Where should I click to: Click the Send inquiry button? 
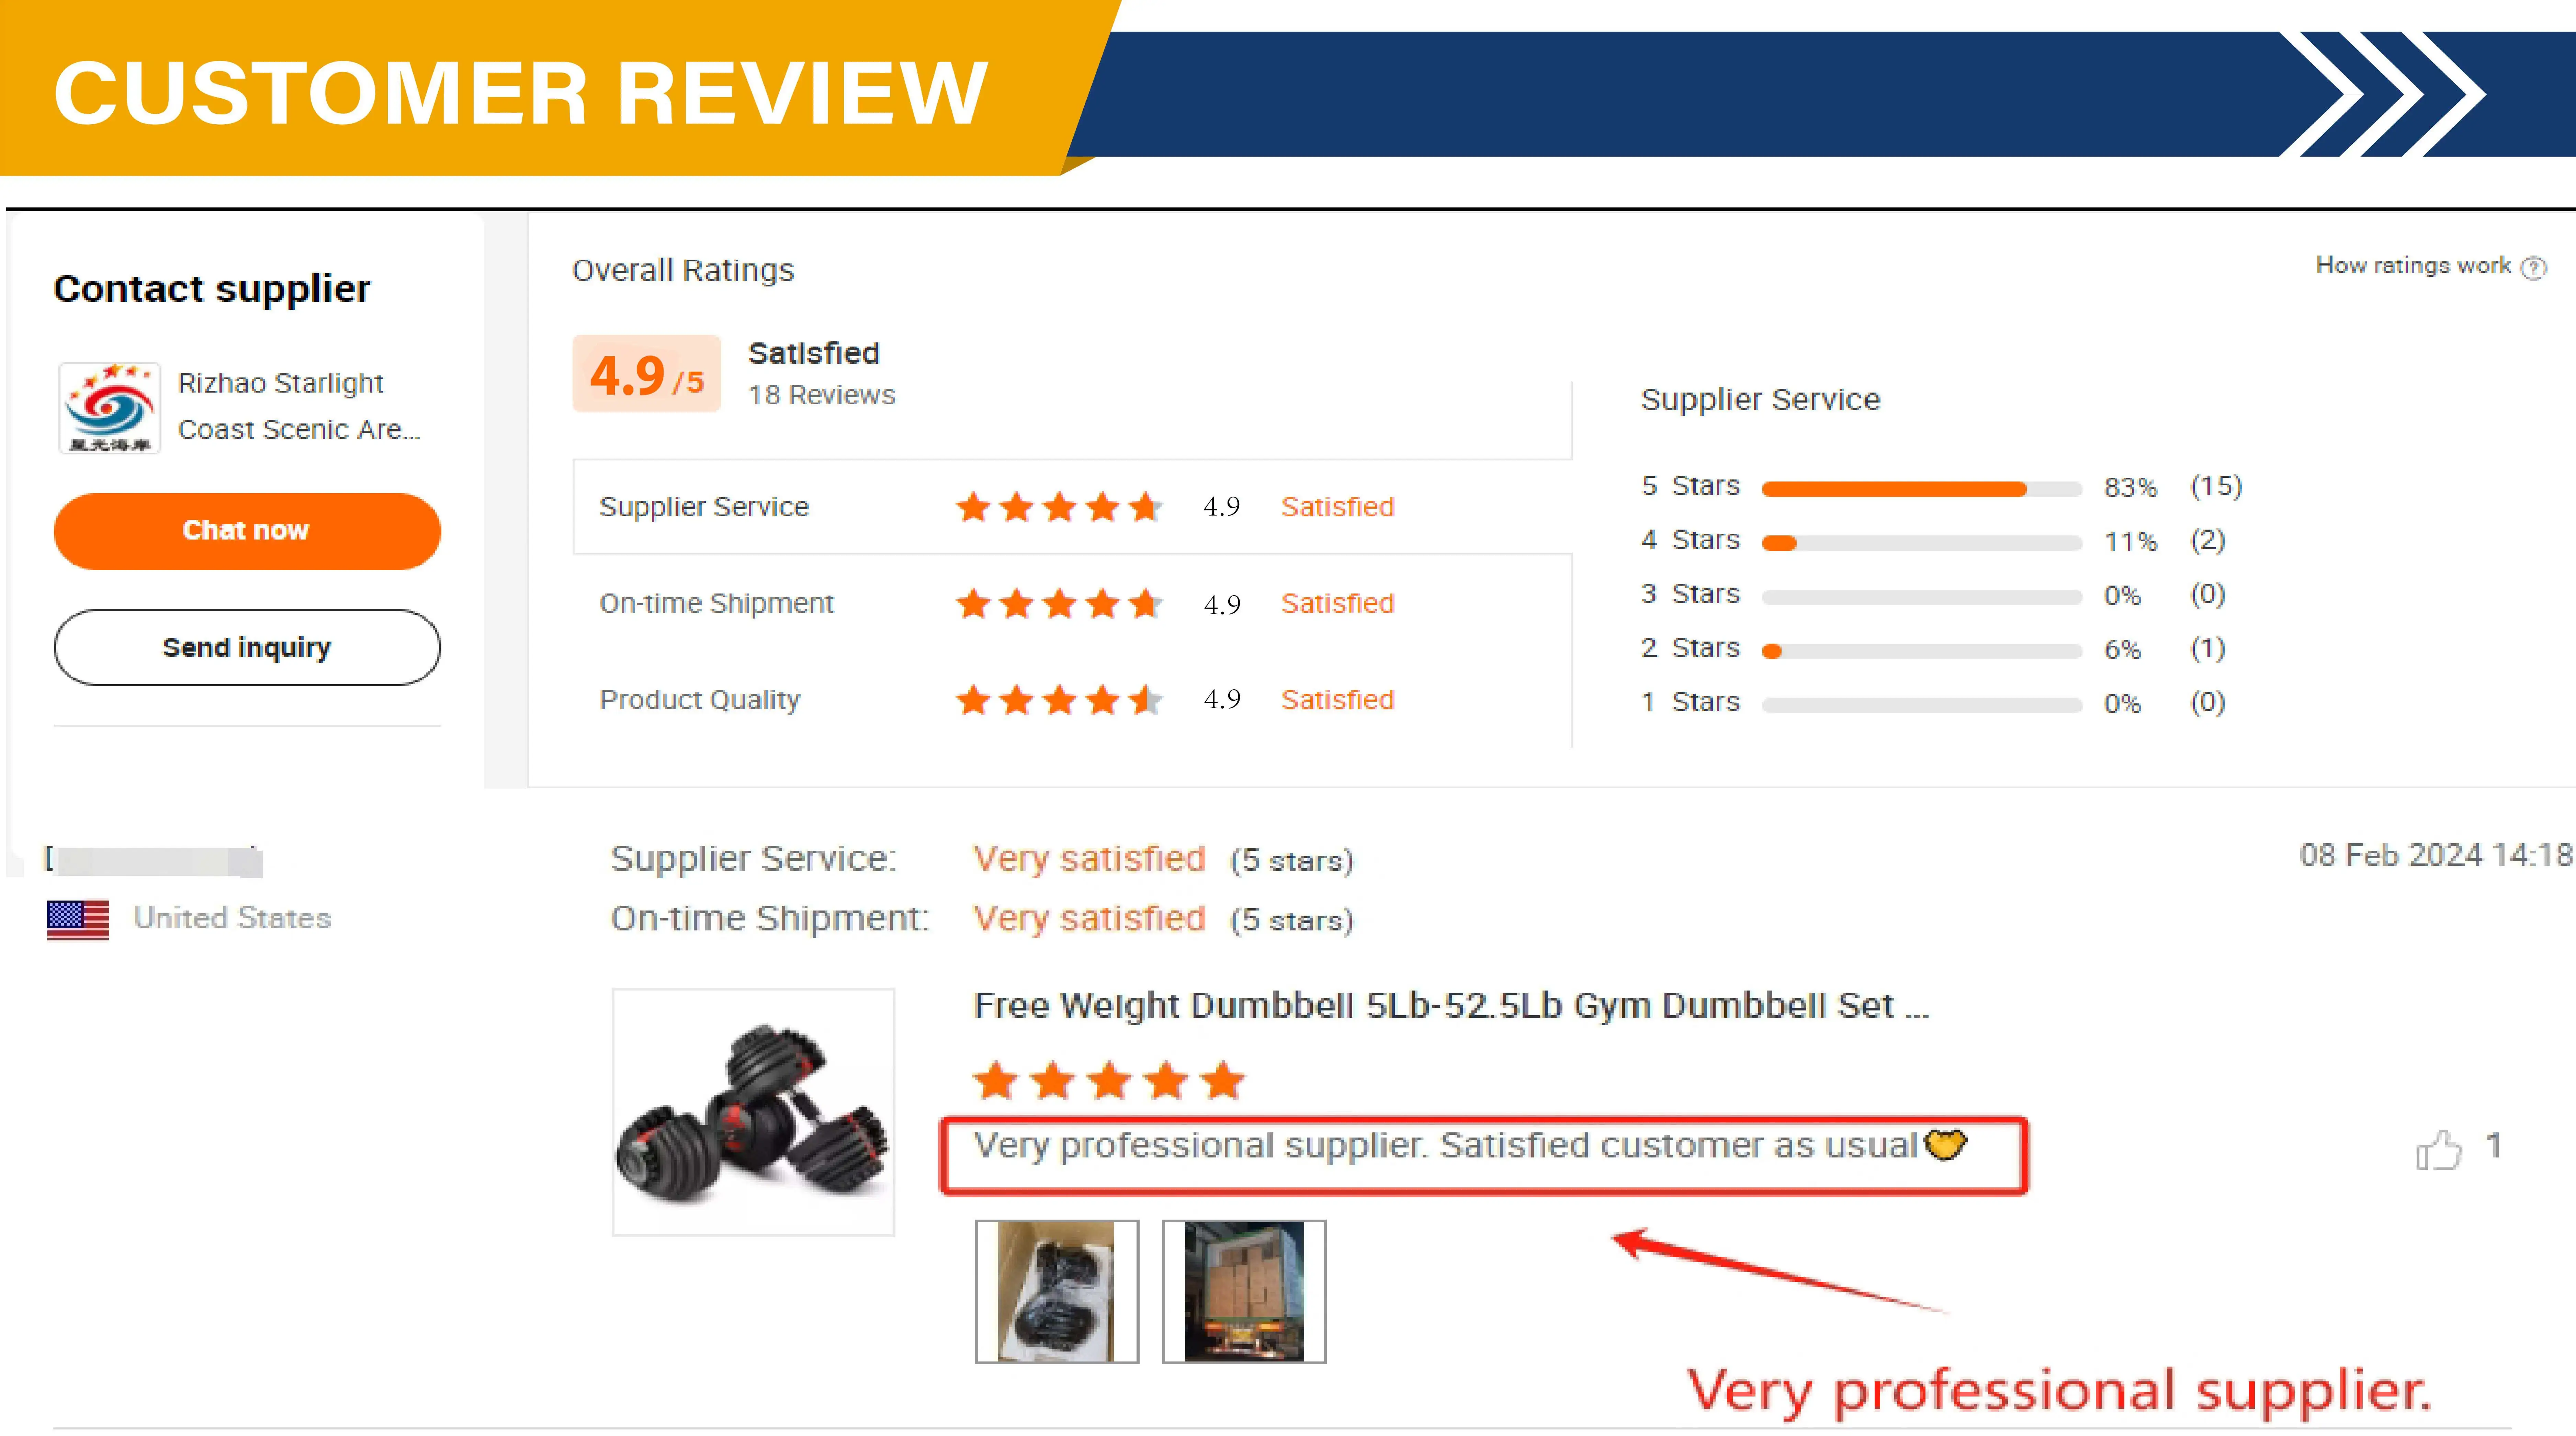click(247, 647)
